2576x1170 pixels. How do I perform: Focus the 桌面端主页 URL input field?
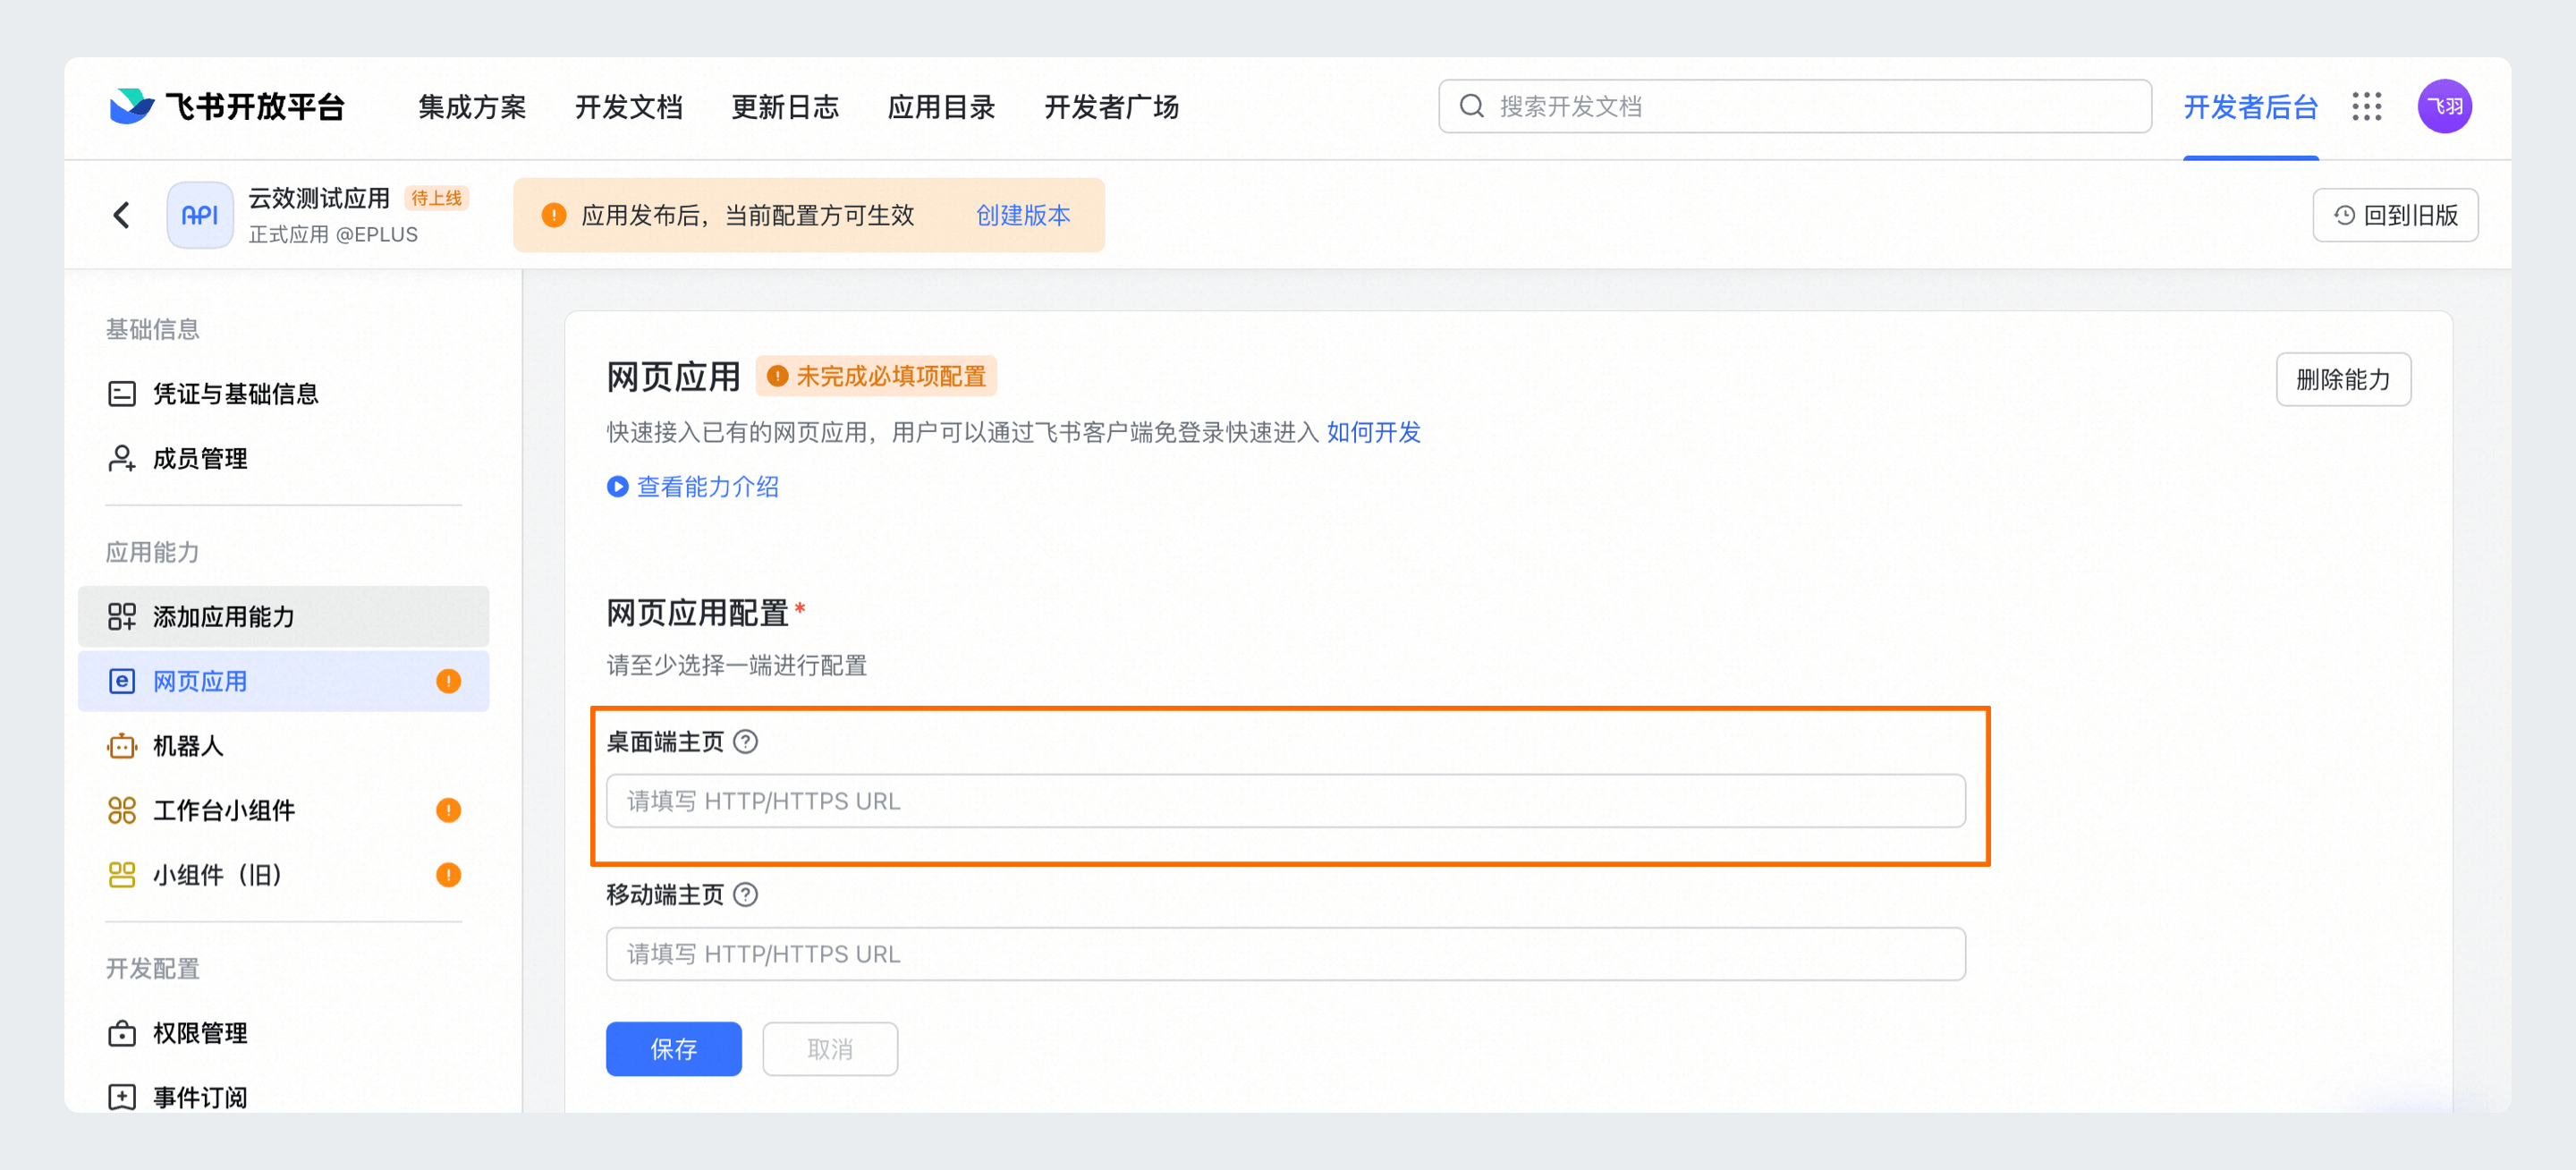[1286, 801]
